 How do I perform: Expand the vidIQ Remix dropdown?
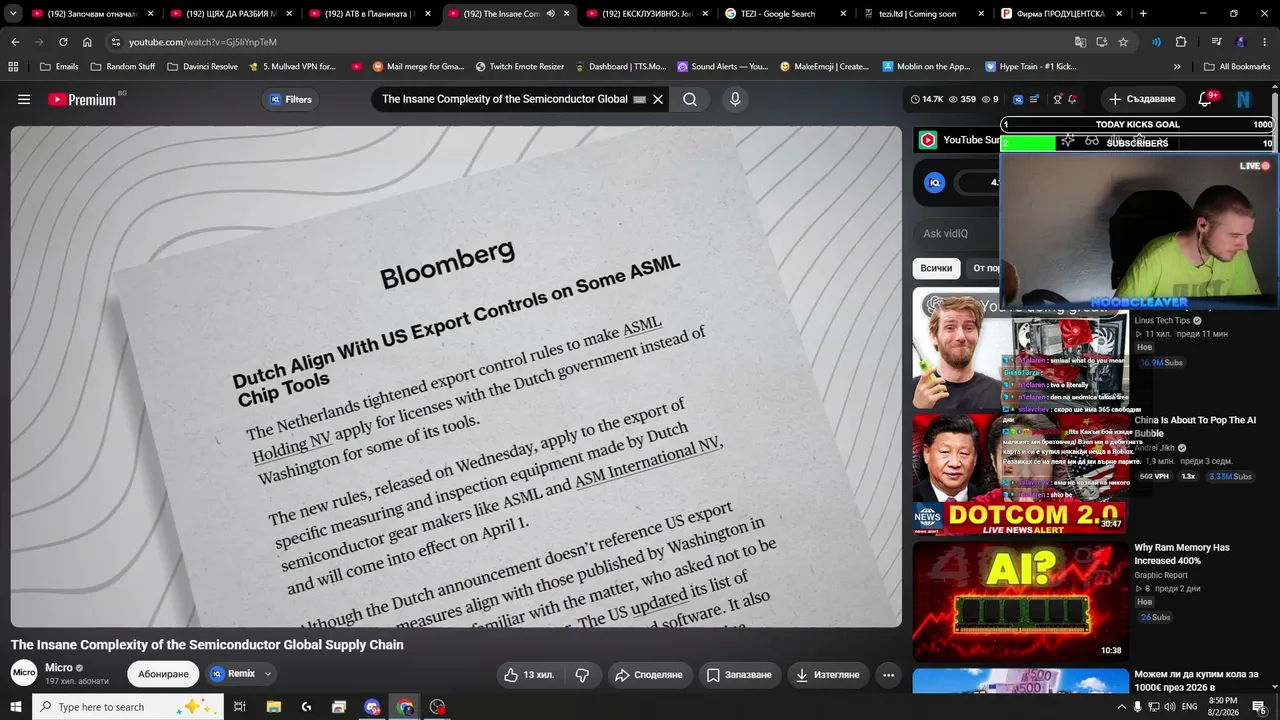tap(268, 674)
